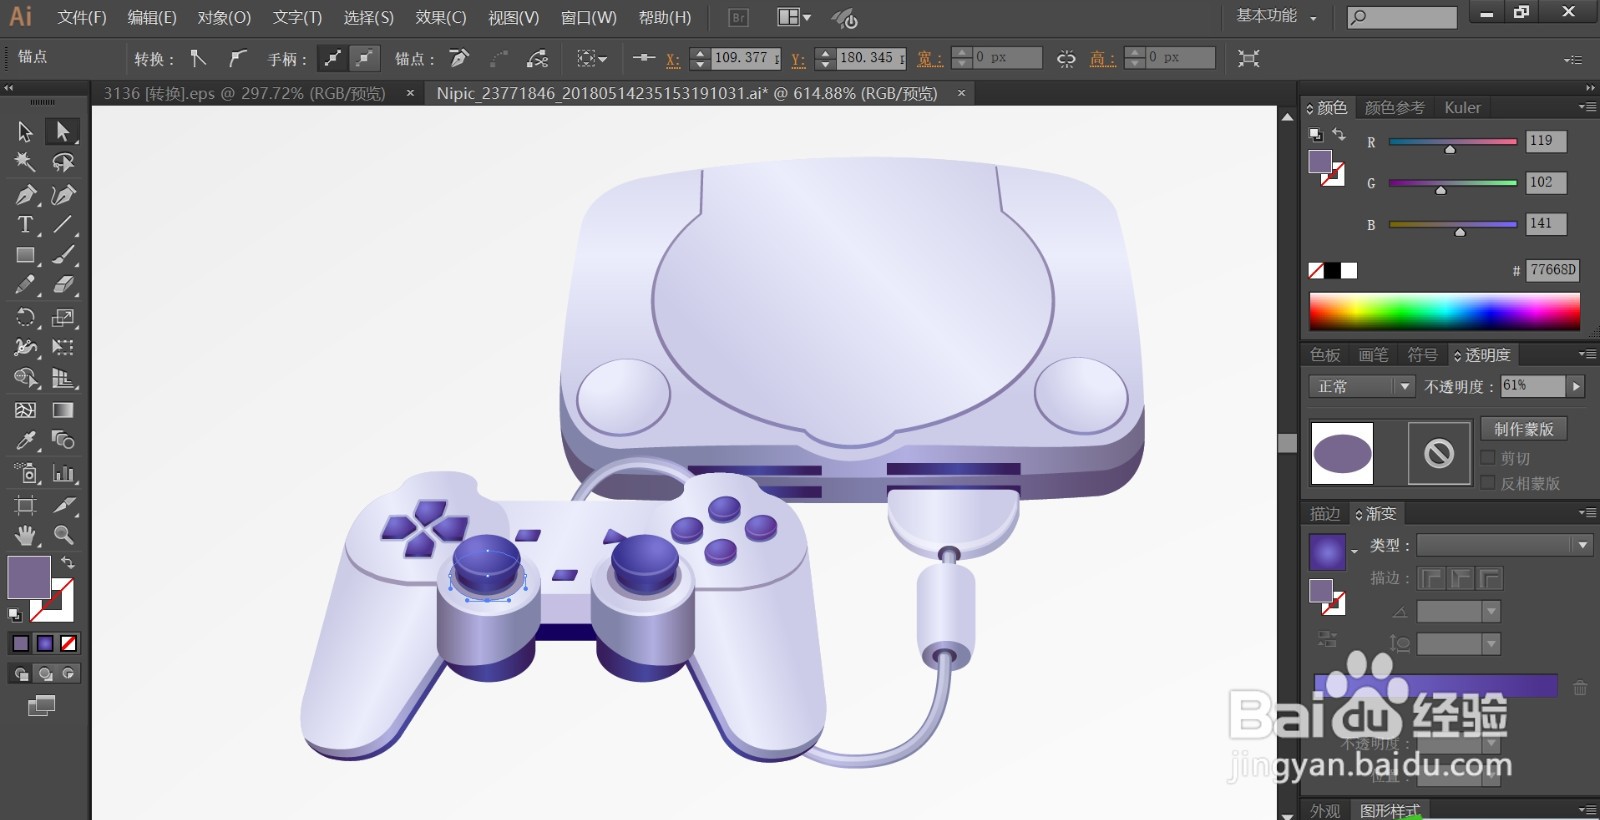Screen dimensions: 1600x820
Task: Open the blend mode 正常 dropdown
Action: click(x=1361, y=386)
